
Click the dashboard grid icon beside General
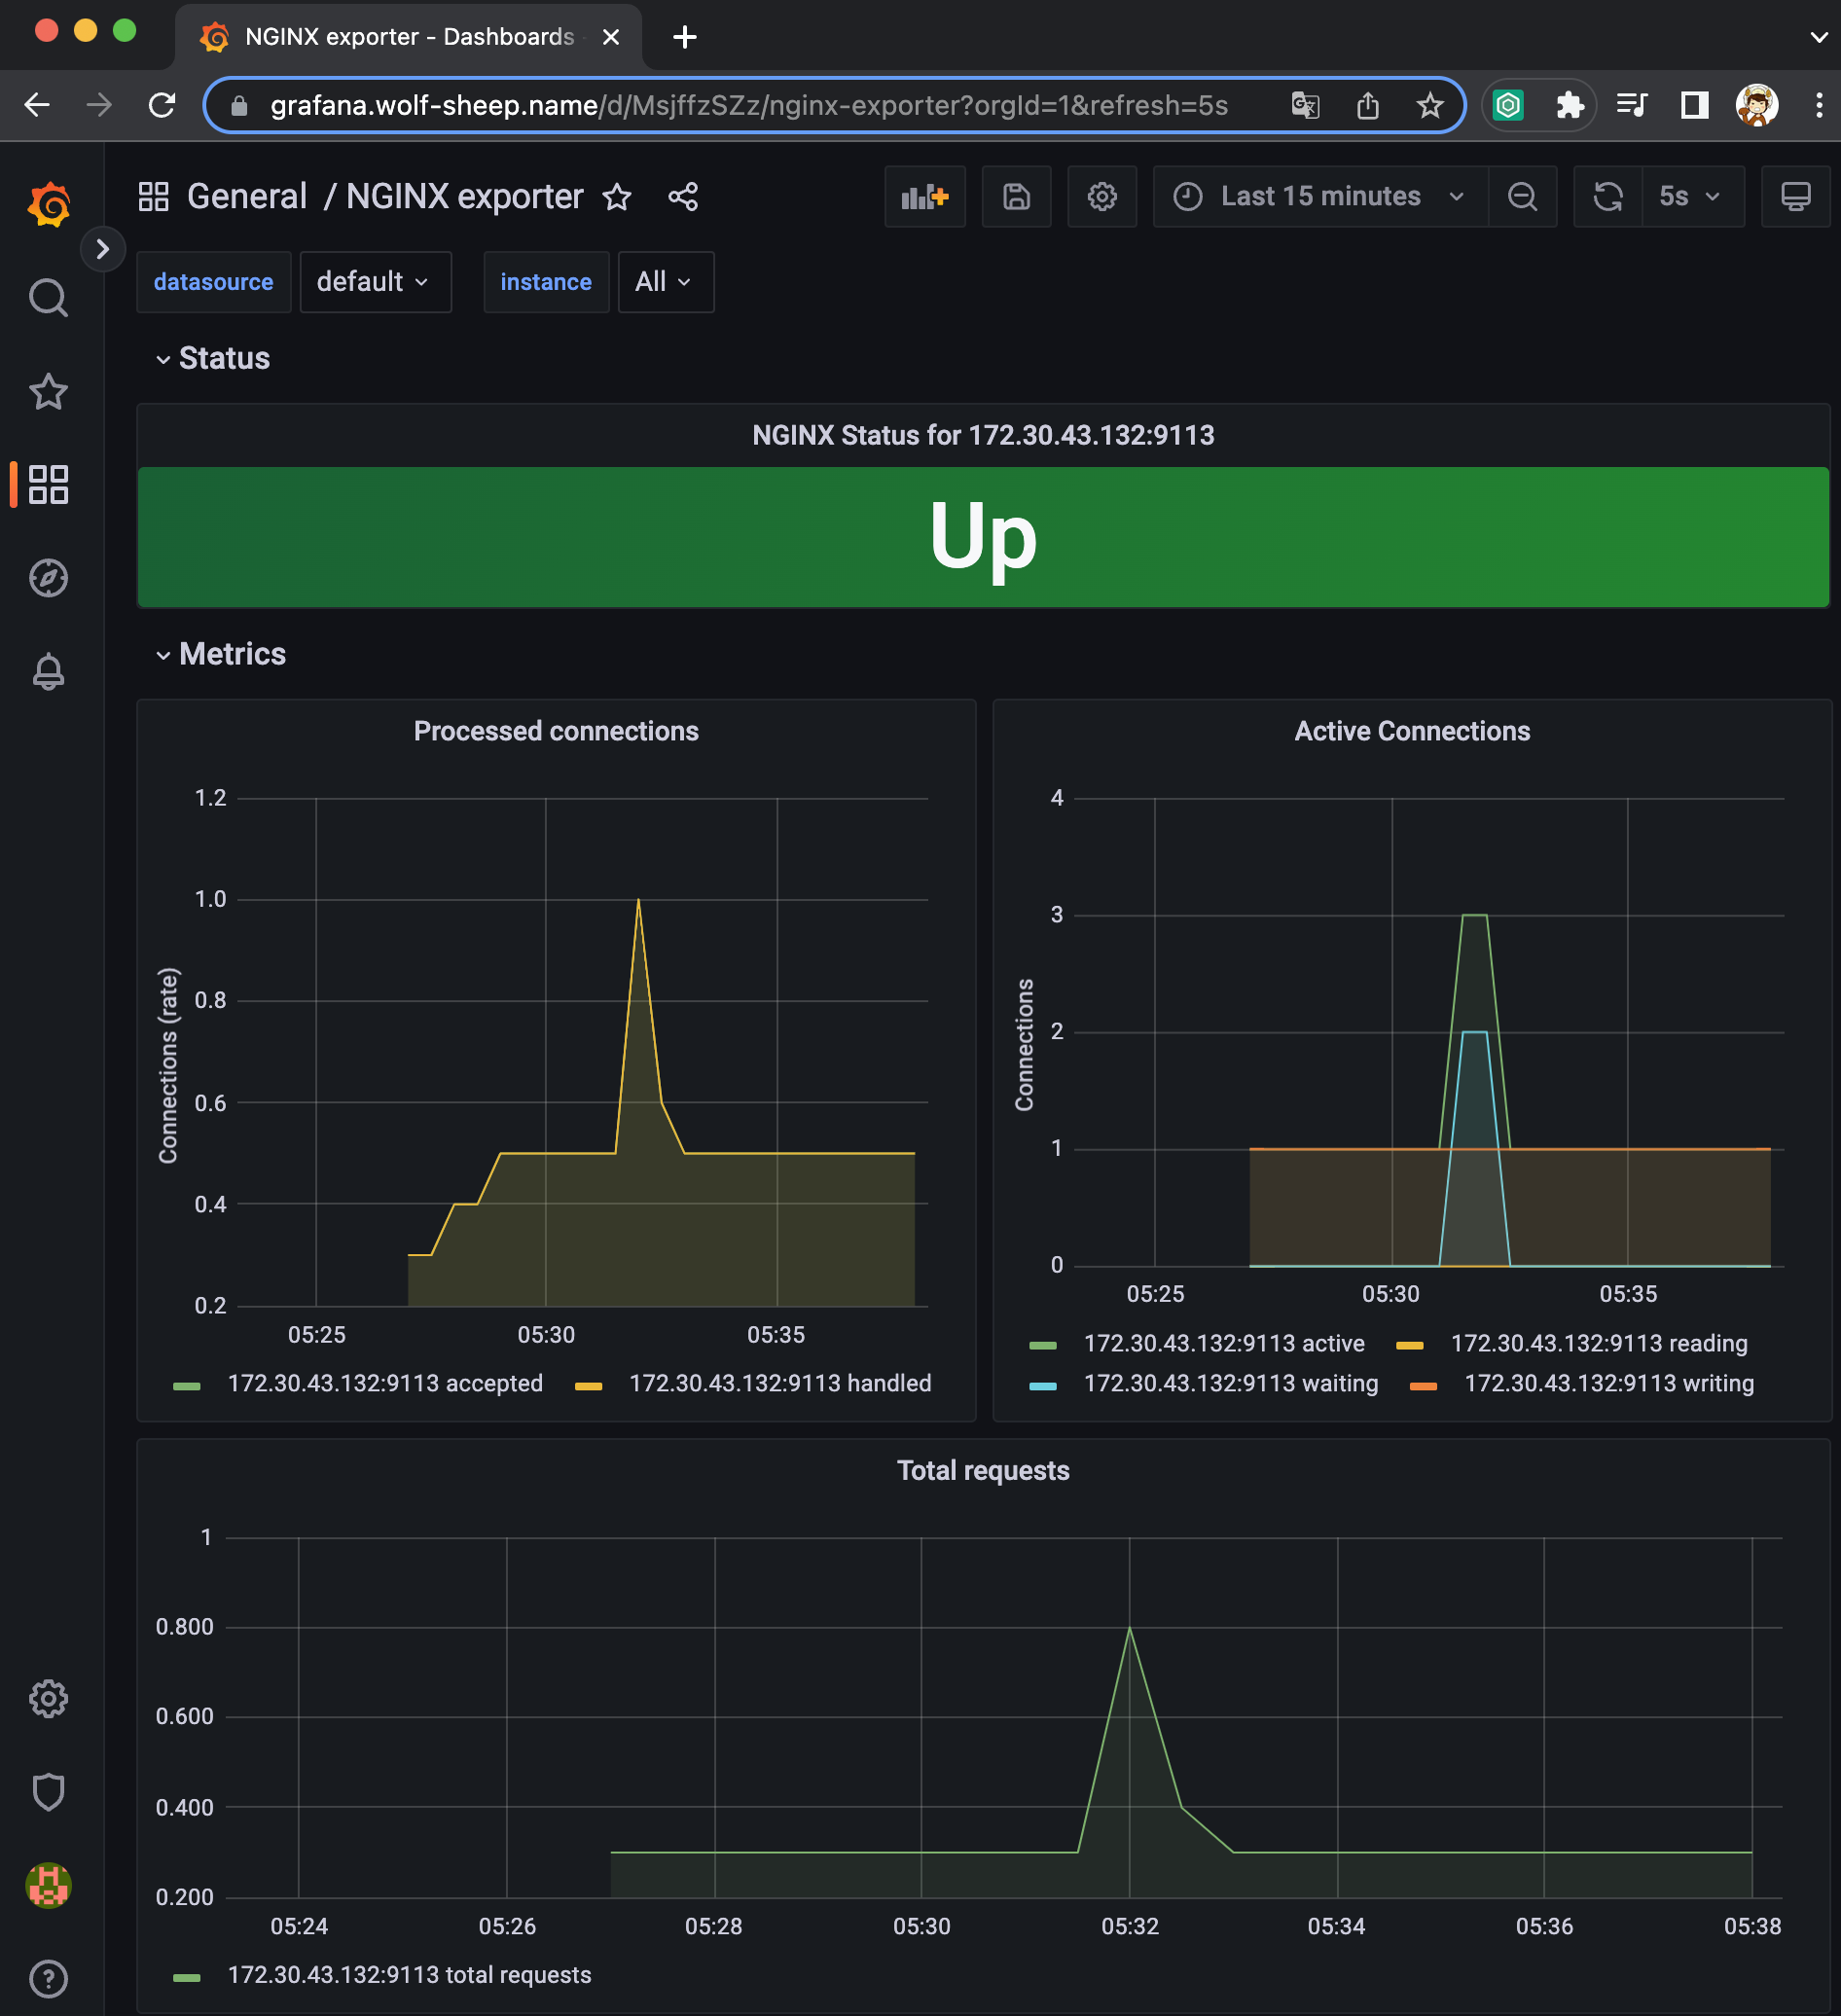tap(153, 196)
